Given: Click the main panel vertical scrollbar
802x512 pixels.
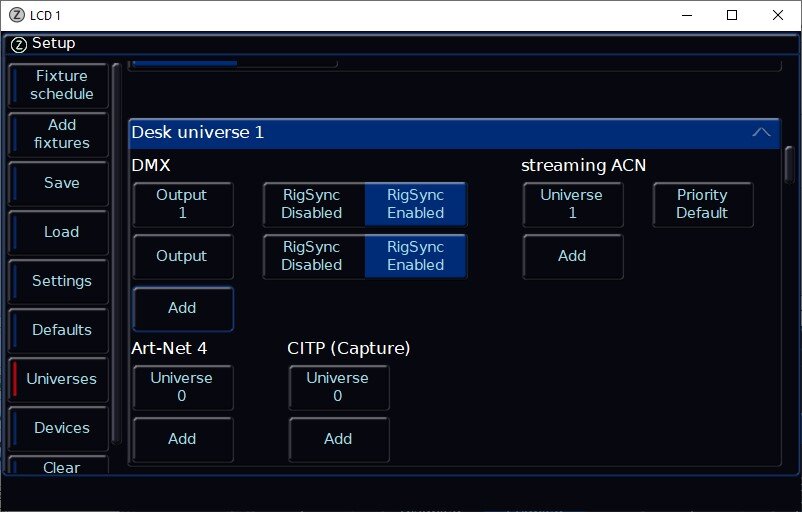Looking at the screenshot, I should (789, 165).
